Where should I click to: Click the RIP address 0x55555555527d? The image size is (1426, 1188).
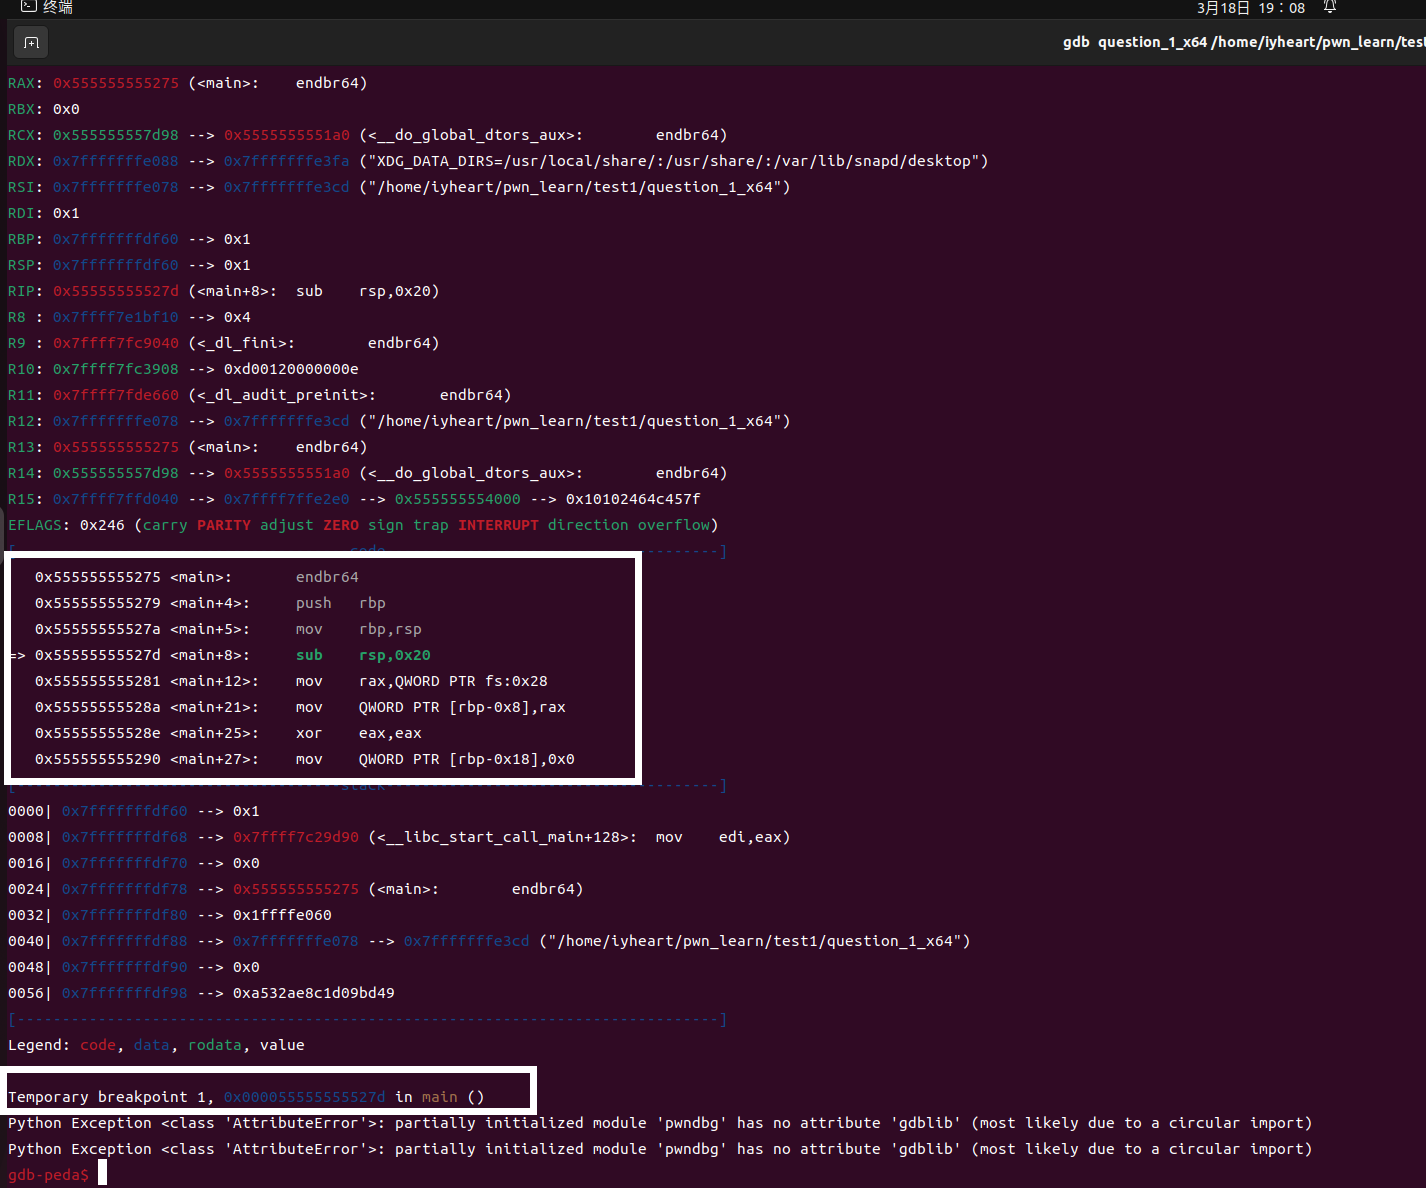click(116, 291)
